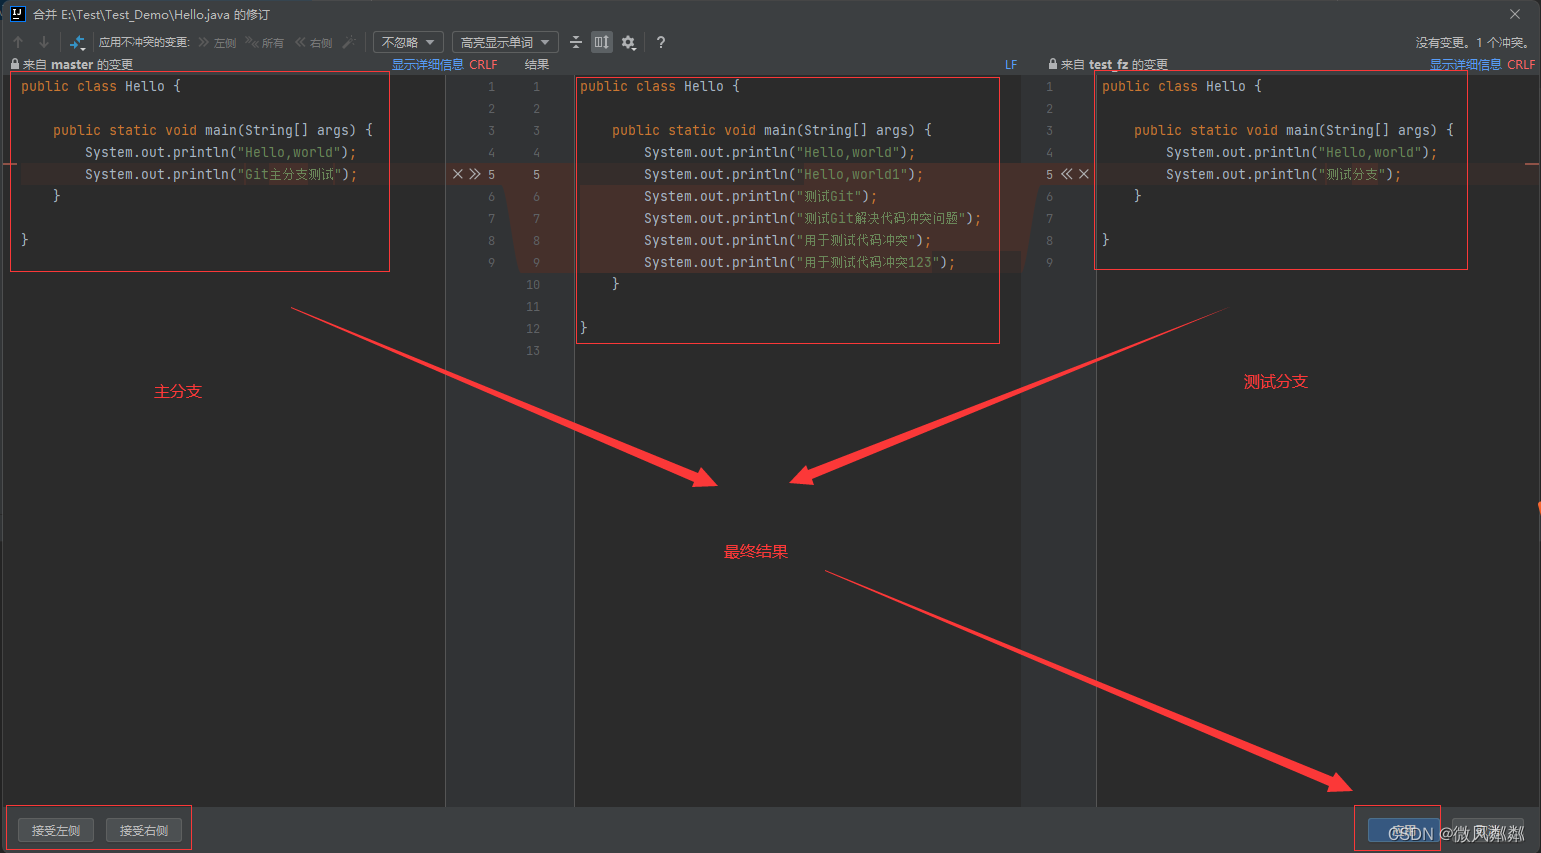Go to previous difference with up arrow
This screenshot has width=1541, height=853.
(x=18, y=42)
